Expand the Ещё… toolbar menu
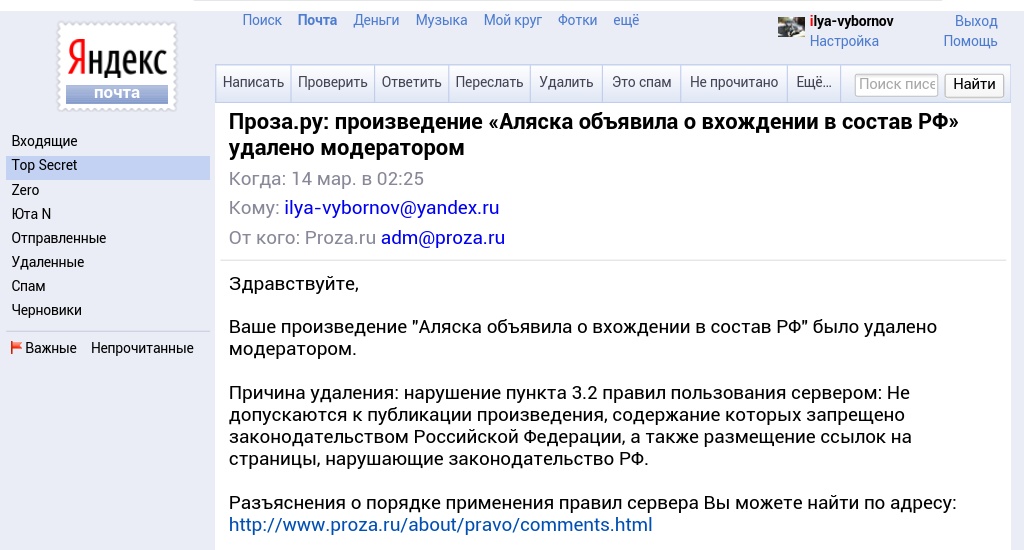Viewport: 1024px width, 550px height. pos(814,83)
